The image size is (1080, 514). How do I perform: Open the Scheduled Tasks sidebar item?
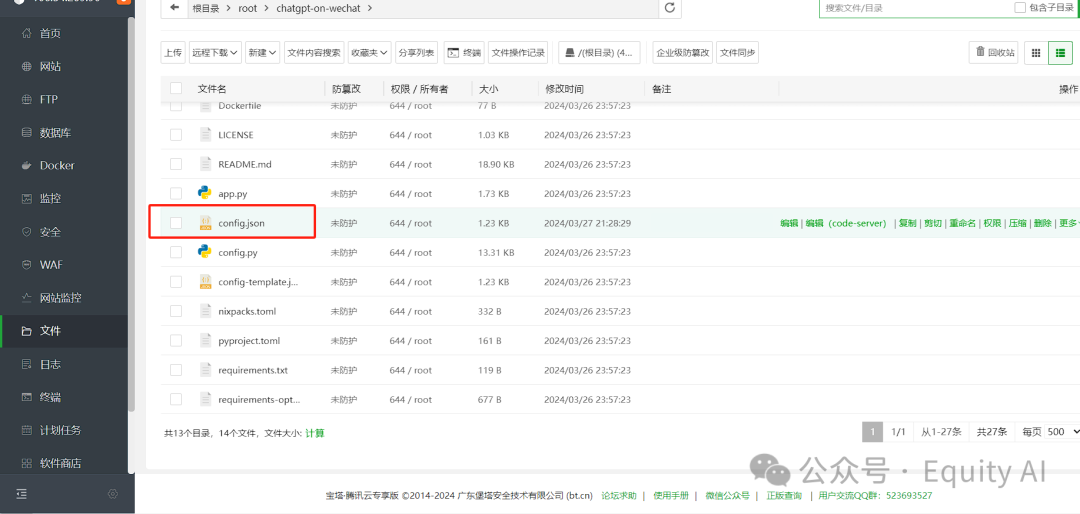click(x=60, y=430)
